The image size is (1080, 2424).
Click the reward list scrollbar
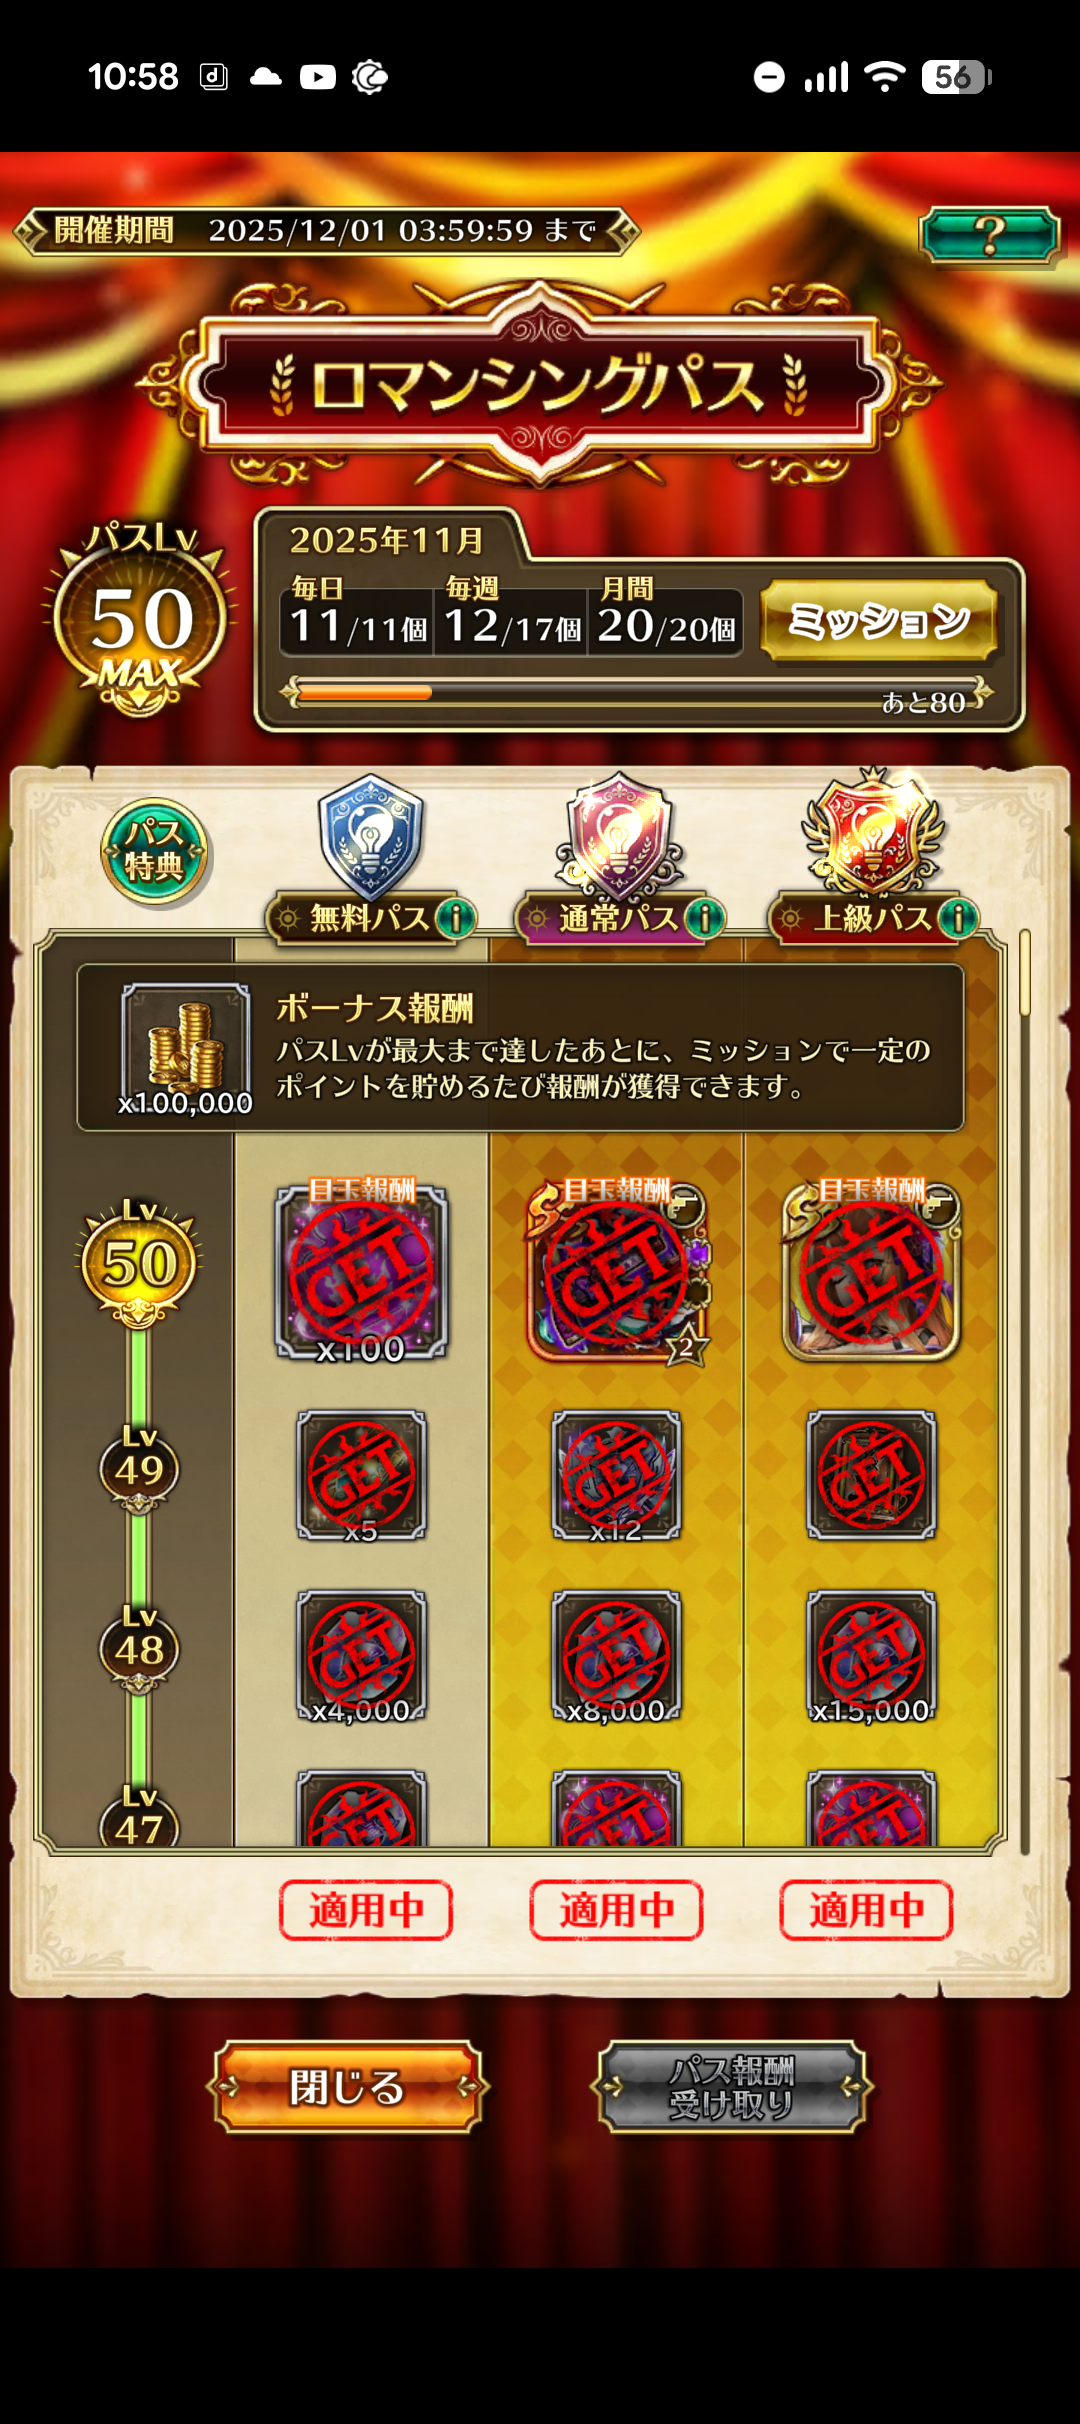coord(1025,1390)
